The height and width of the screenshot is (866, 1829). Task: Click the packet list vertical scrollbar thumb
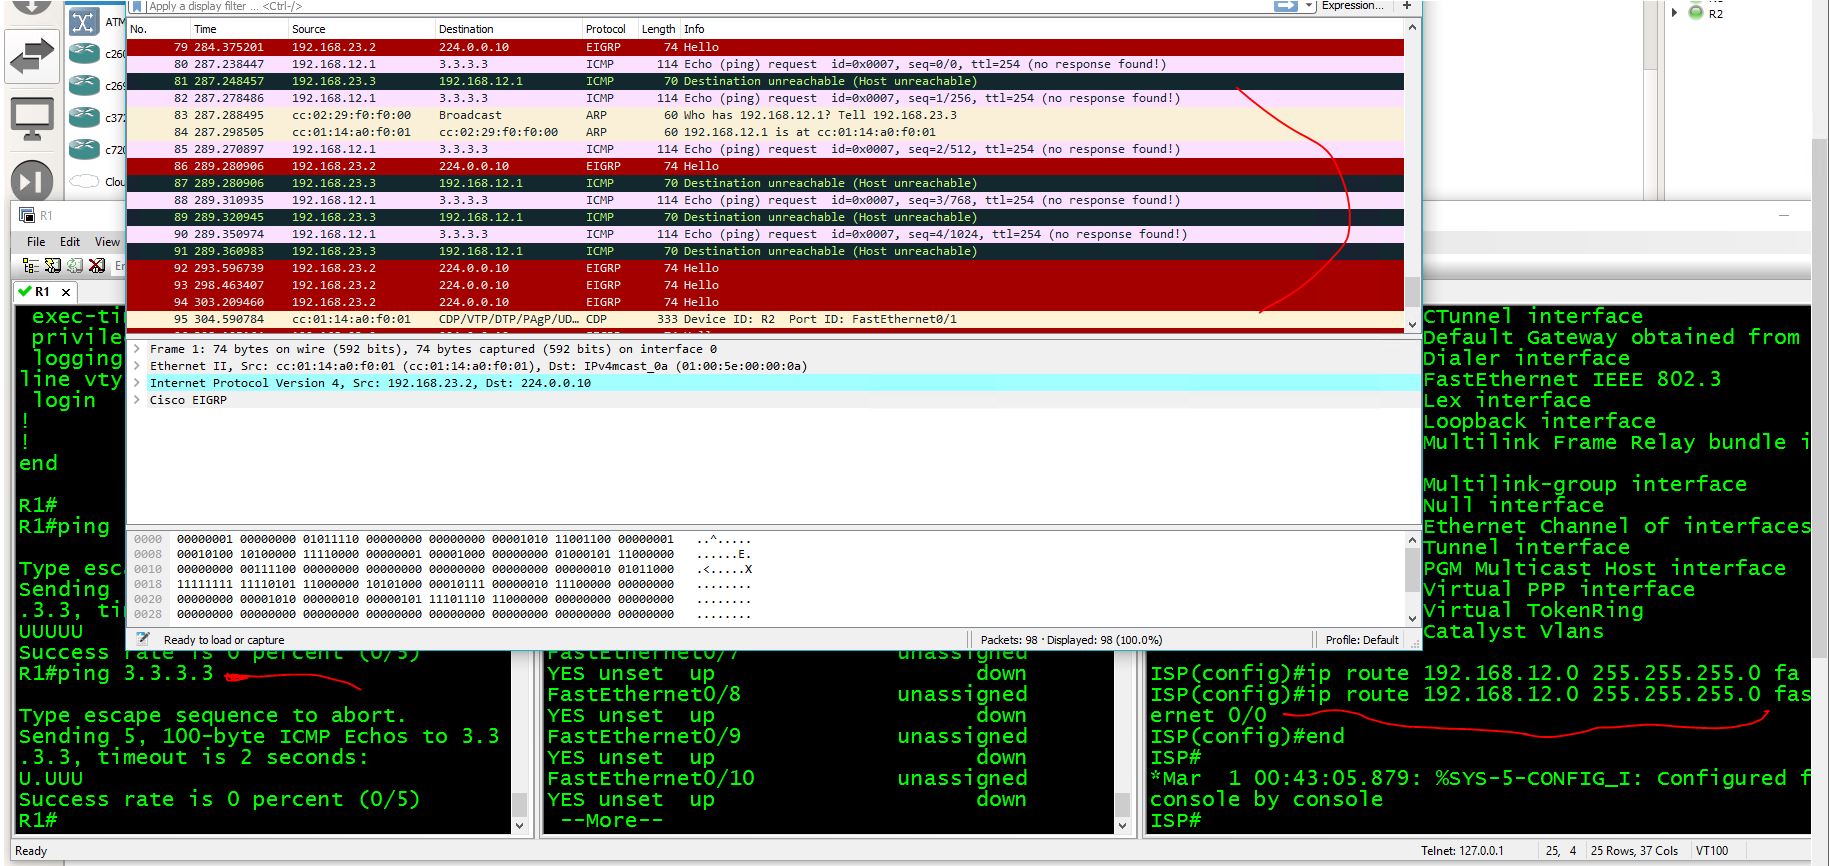(x=1412, y=291)
